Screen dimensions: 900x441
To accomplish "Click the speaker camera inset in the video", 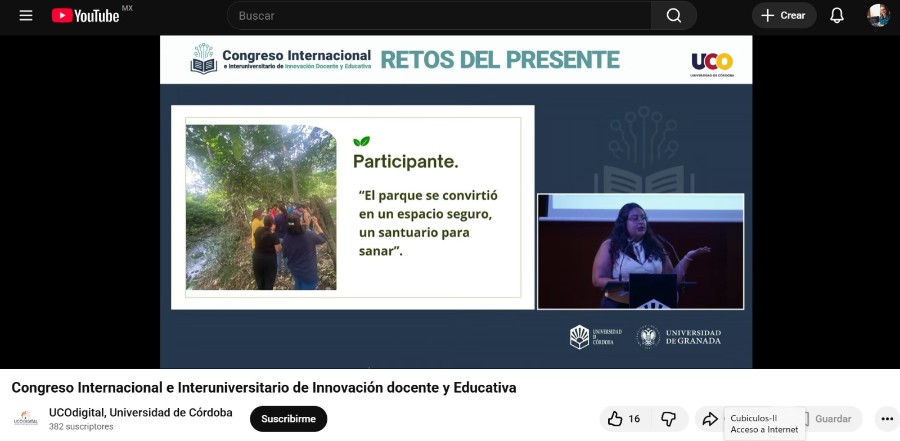I will tap(640, 251).
